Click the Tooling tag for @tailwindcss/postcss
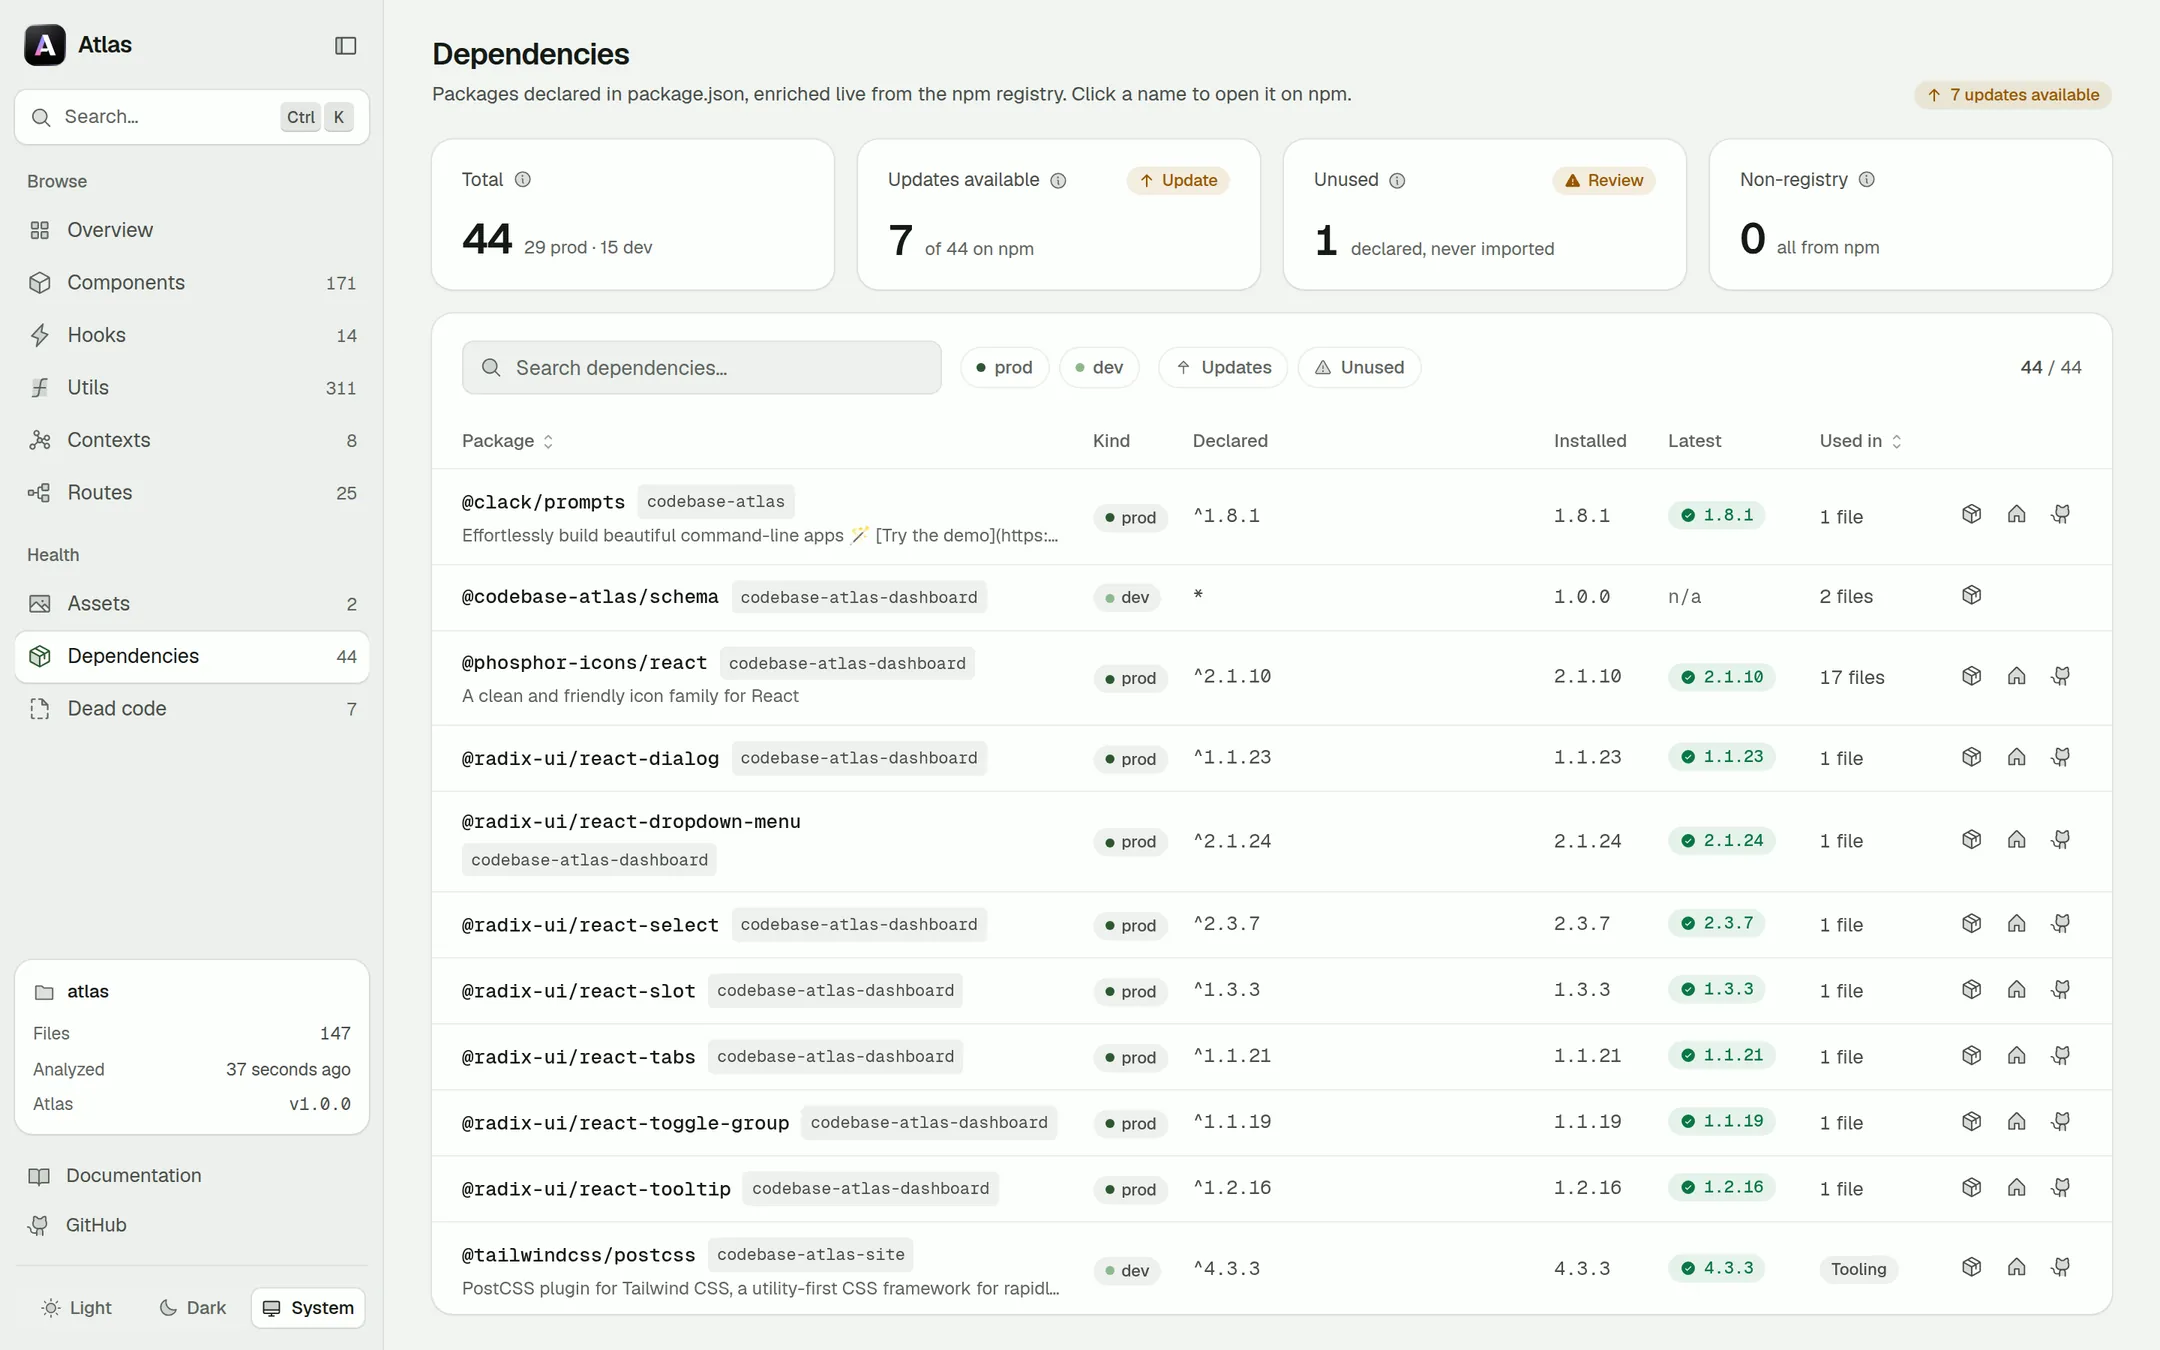Screen dimensions: 2160x1350 (1858, 1269)
